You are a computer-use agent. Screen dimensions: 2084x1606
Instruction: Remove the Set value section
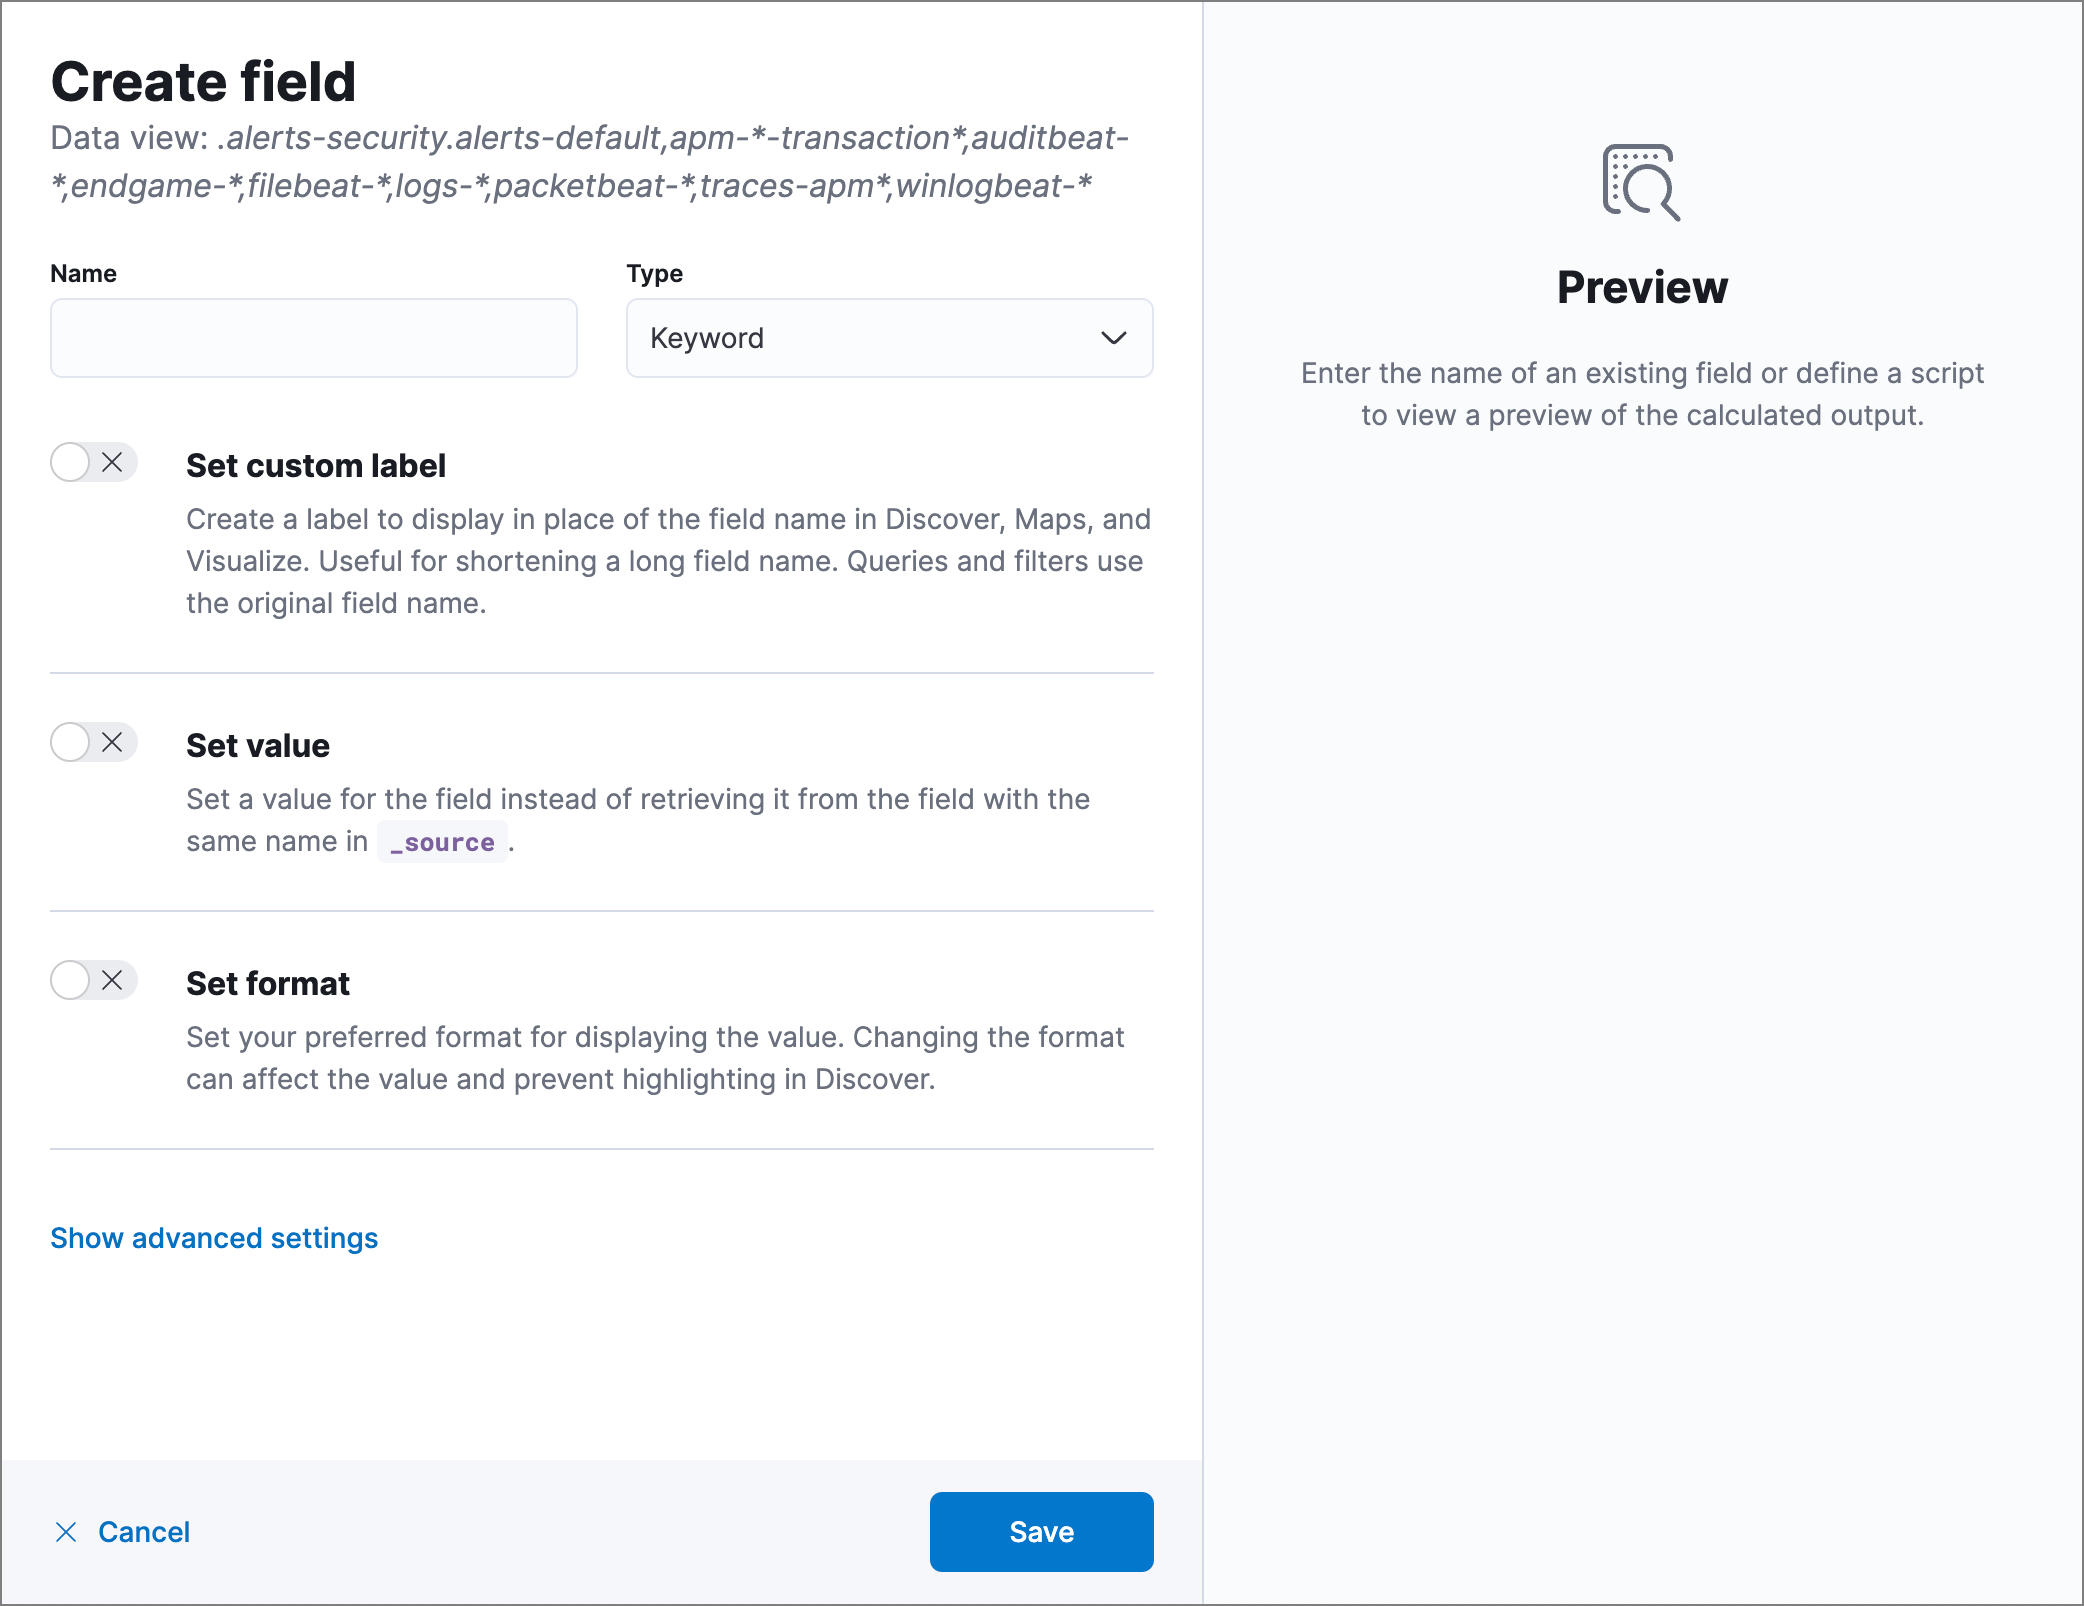(x=113, y=743)
